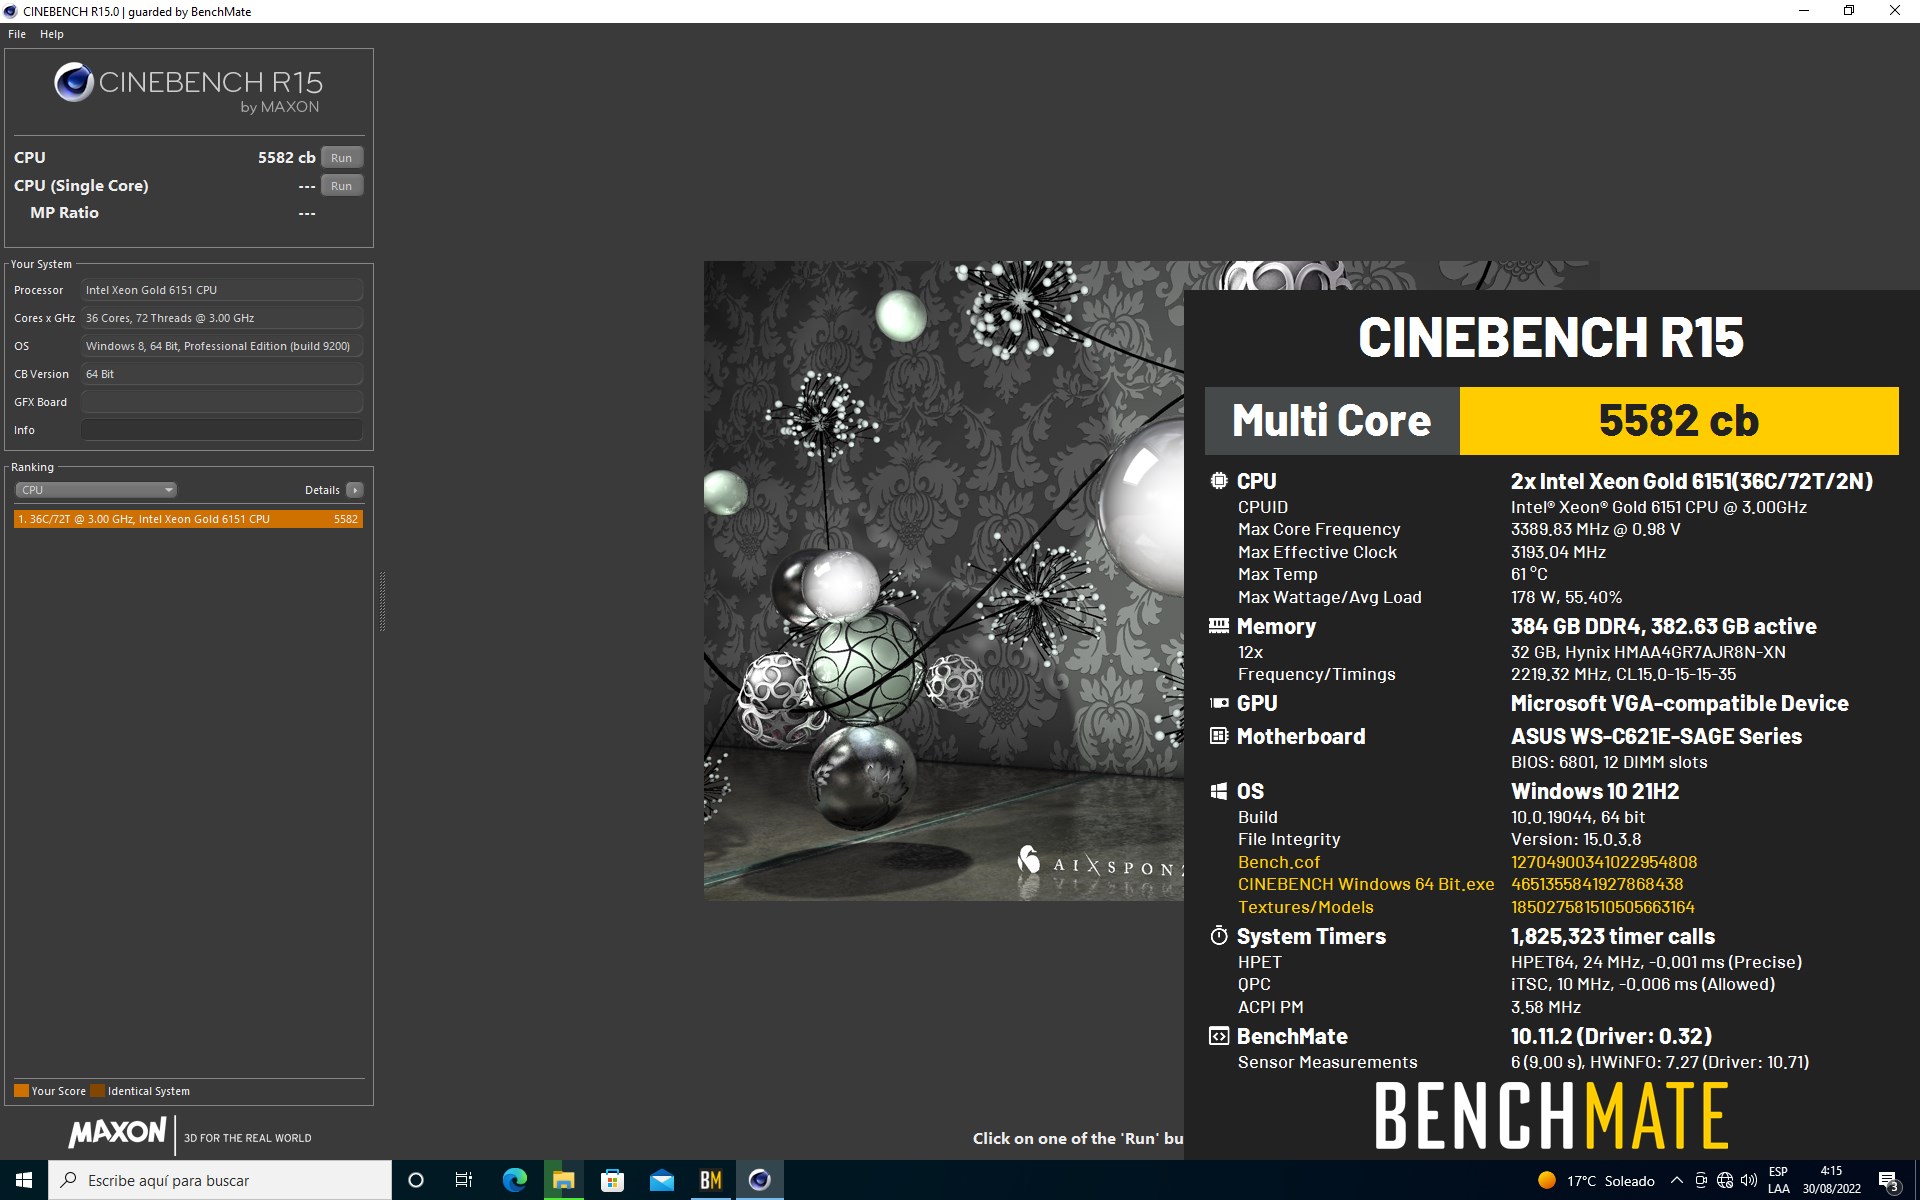Expand ranking Details arrow
1920x1200 pixels.
click(354, 490)
